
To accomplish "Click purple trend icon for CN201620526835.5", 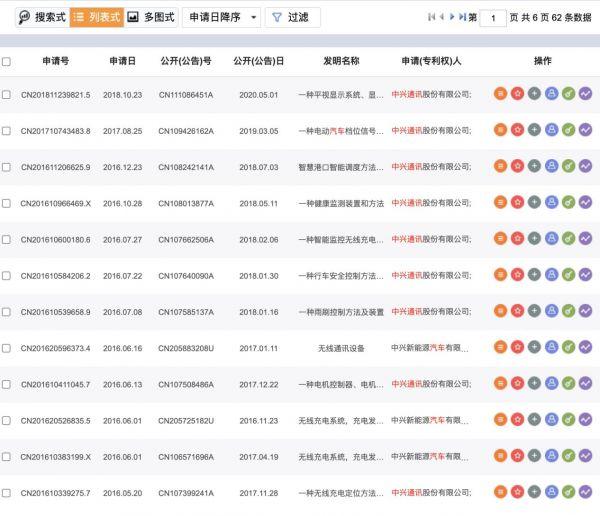I will (x=585, y=420).
